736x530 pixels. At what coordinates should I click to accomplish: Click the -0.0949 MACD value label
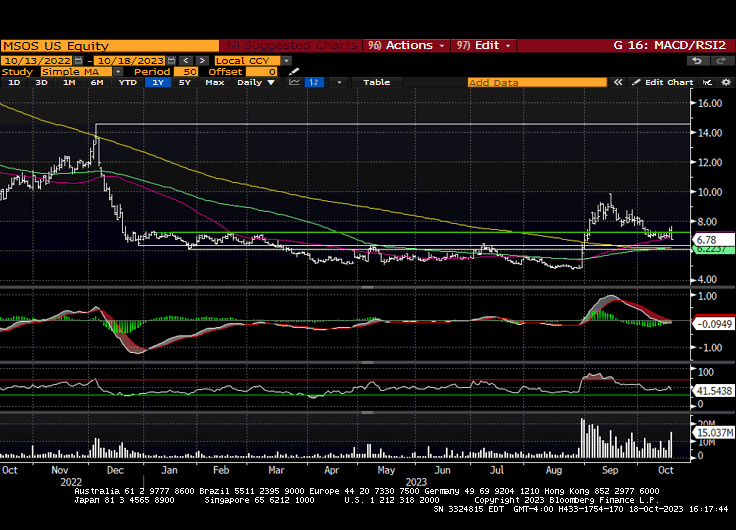coord(714,324)
